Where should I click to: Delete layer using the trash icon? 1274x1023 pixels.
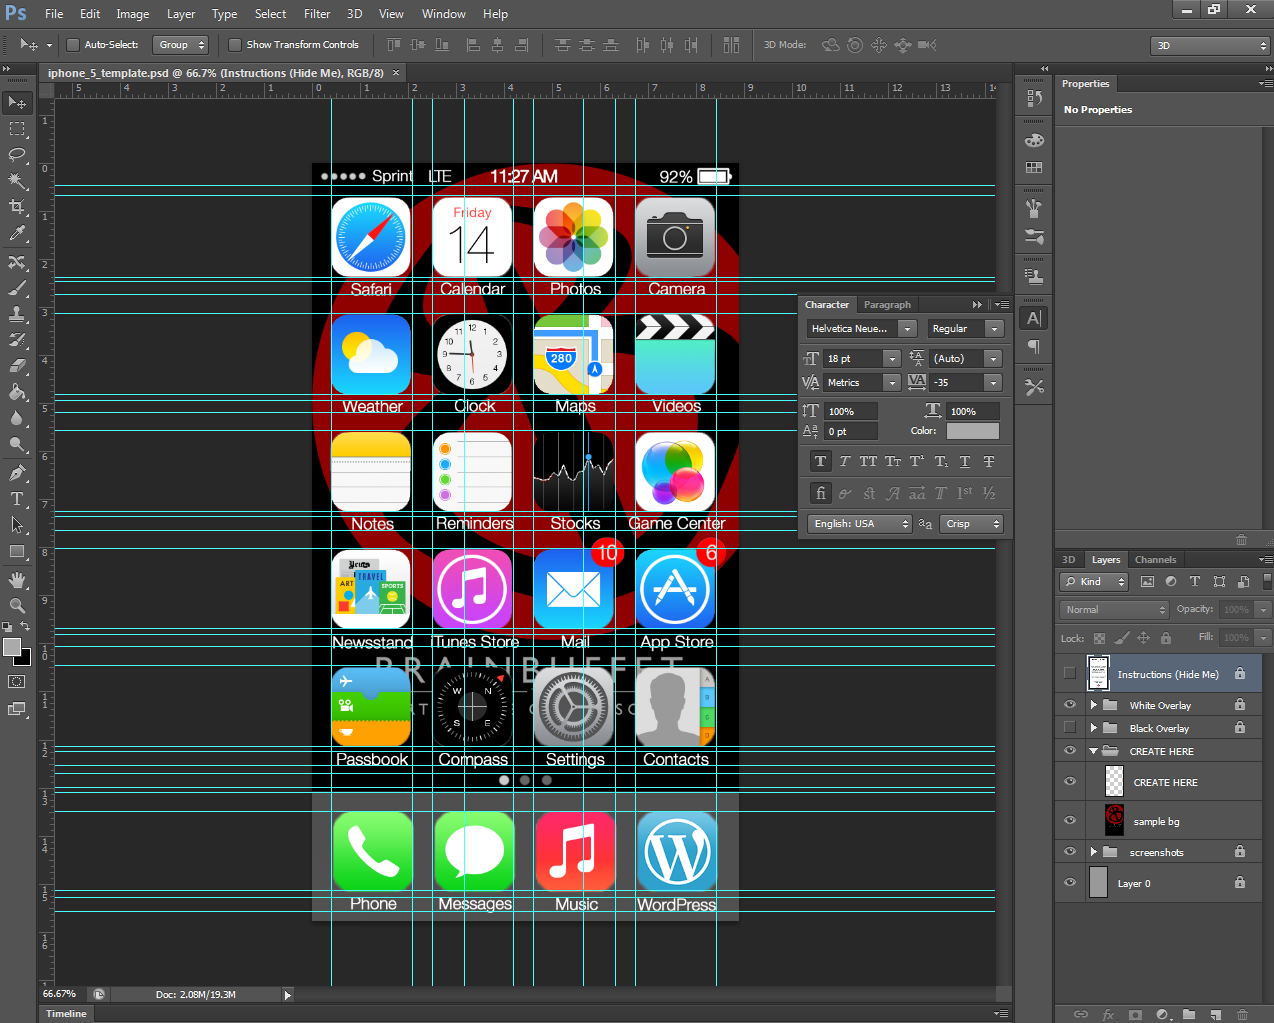(x=1243, y=1014)
